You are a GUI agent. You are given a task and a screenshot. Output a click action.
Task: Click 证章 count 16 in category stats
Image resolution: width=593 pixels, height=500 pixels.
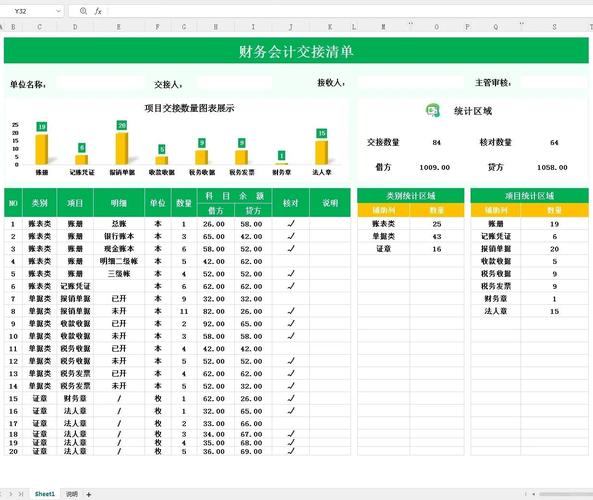pos(437,249)
